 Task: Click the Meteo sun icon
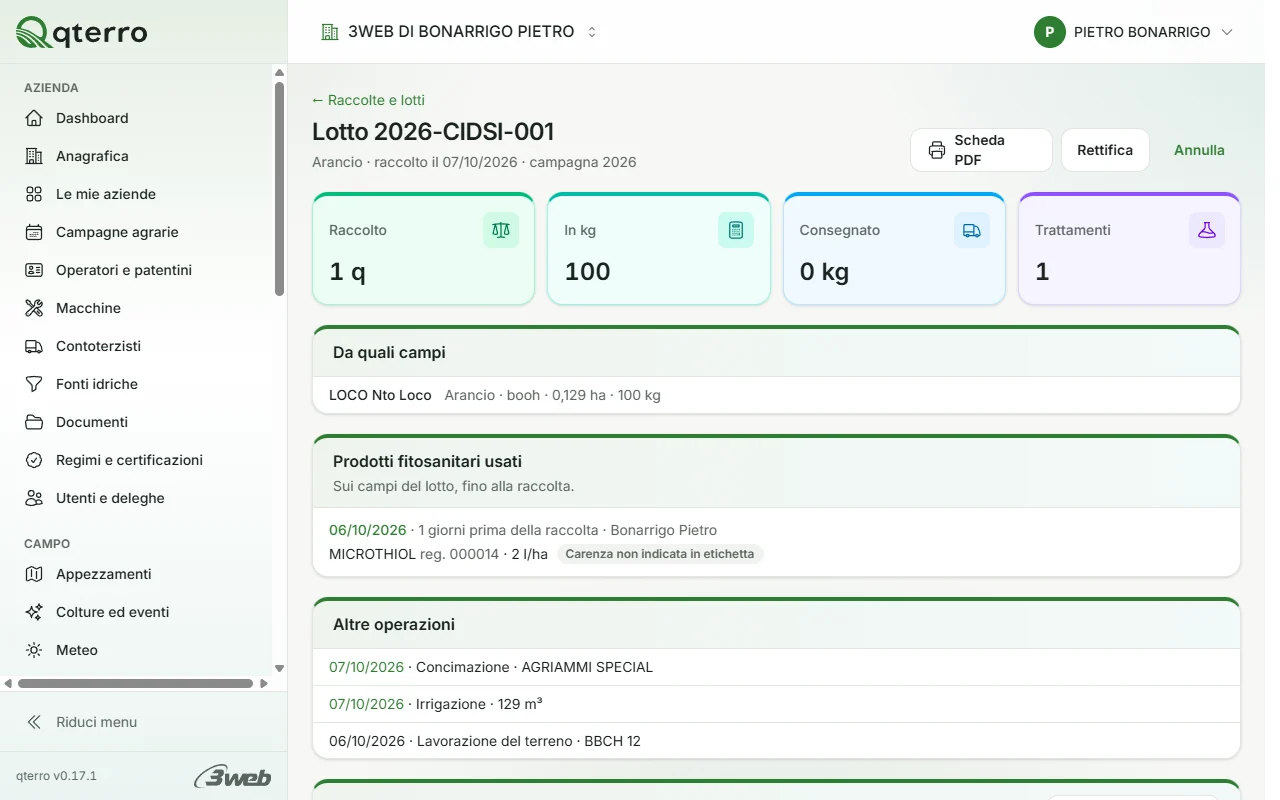click(34, 650)
